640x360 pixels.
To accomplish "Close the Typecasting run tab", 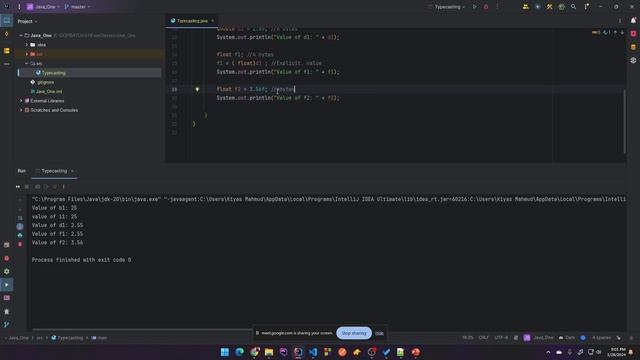I will tap(72, 171).
